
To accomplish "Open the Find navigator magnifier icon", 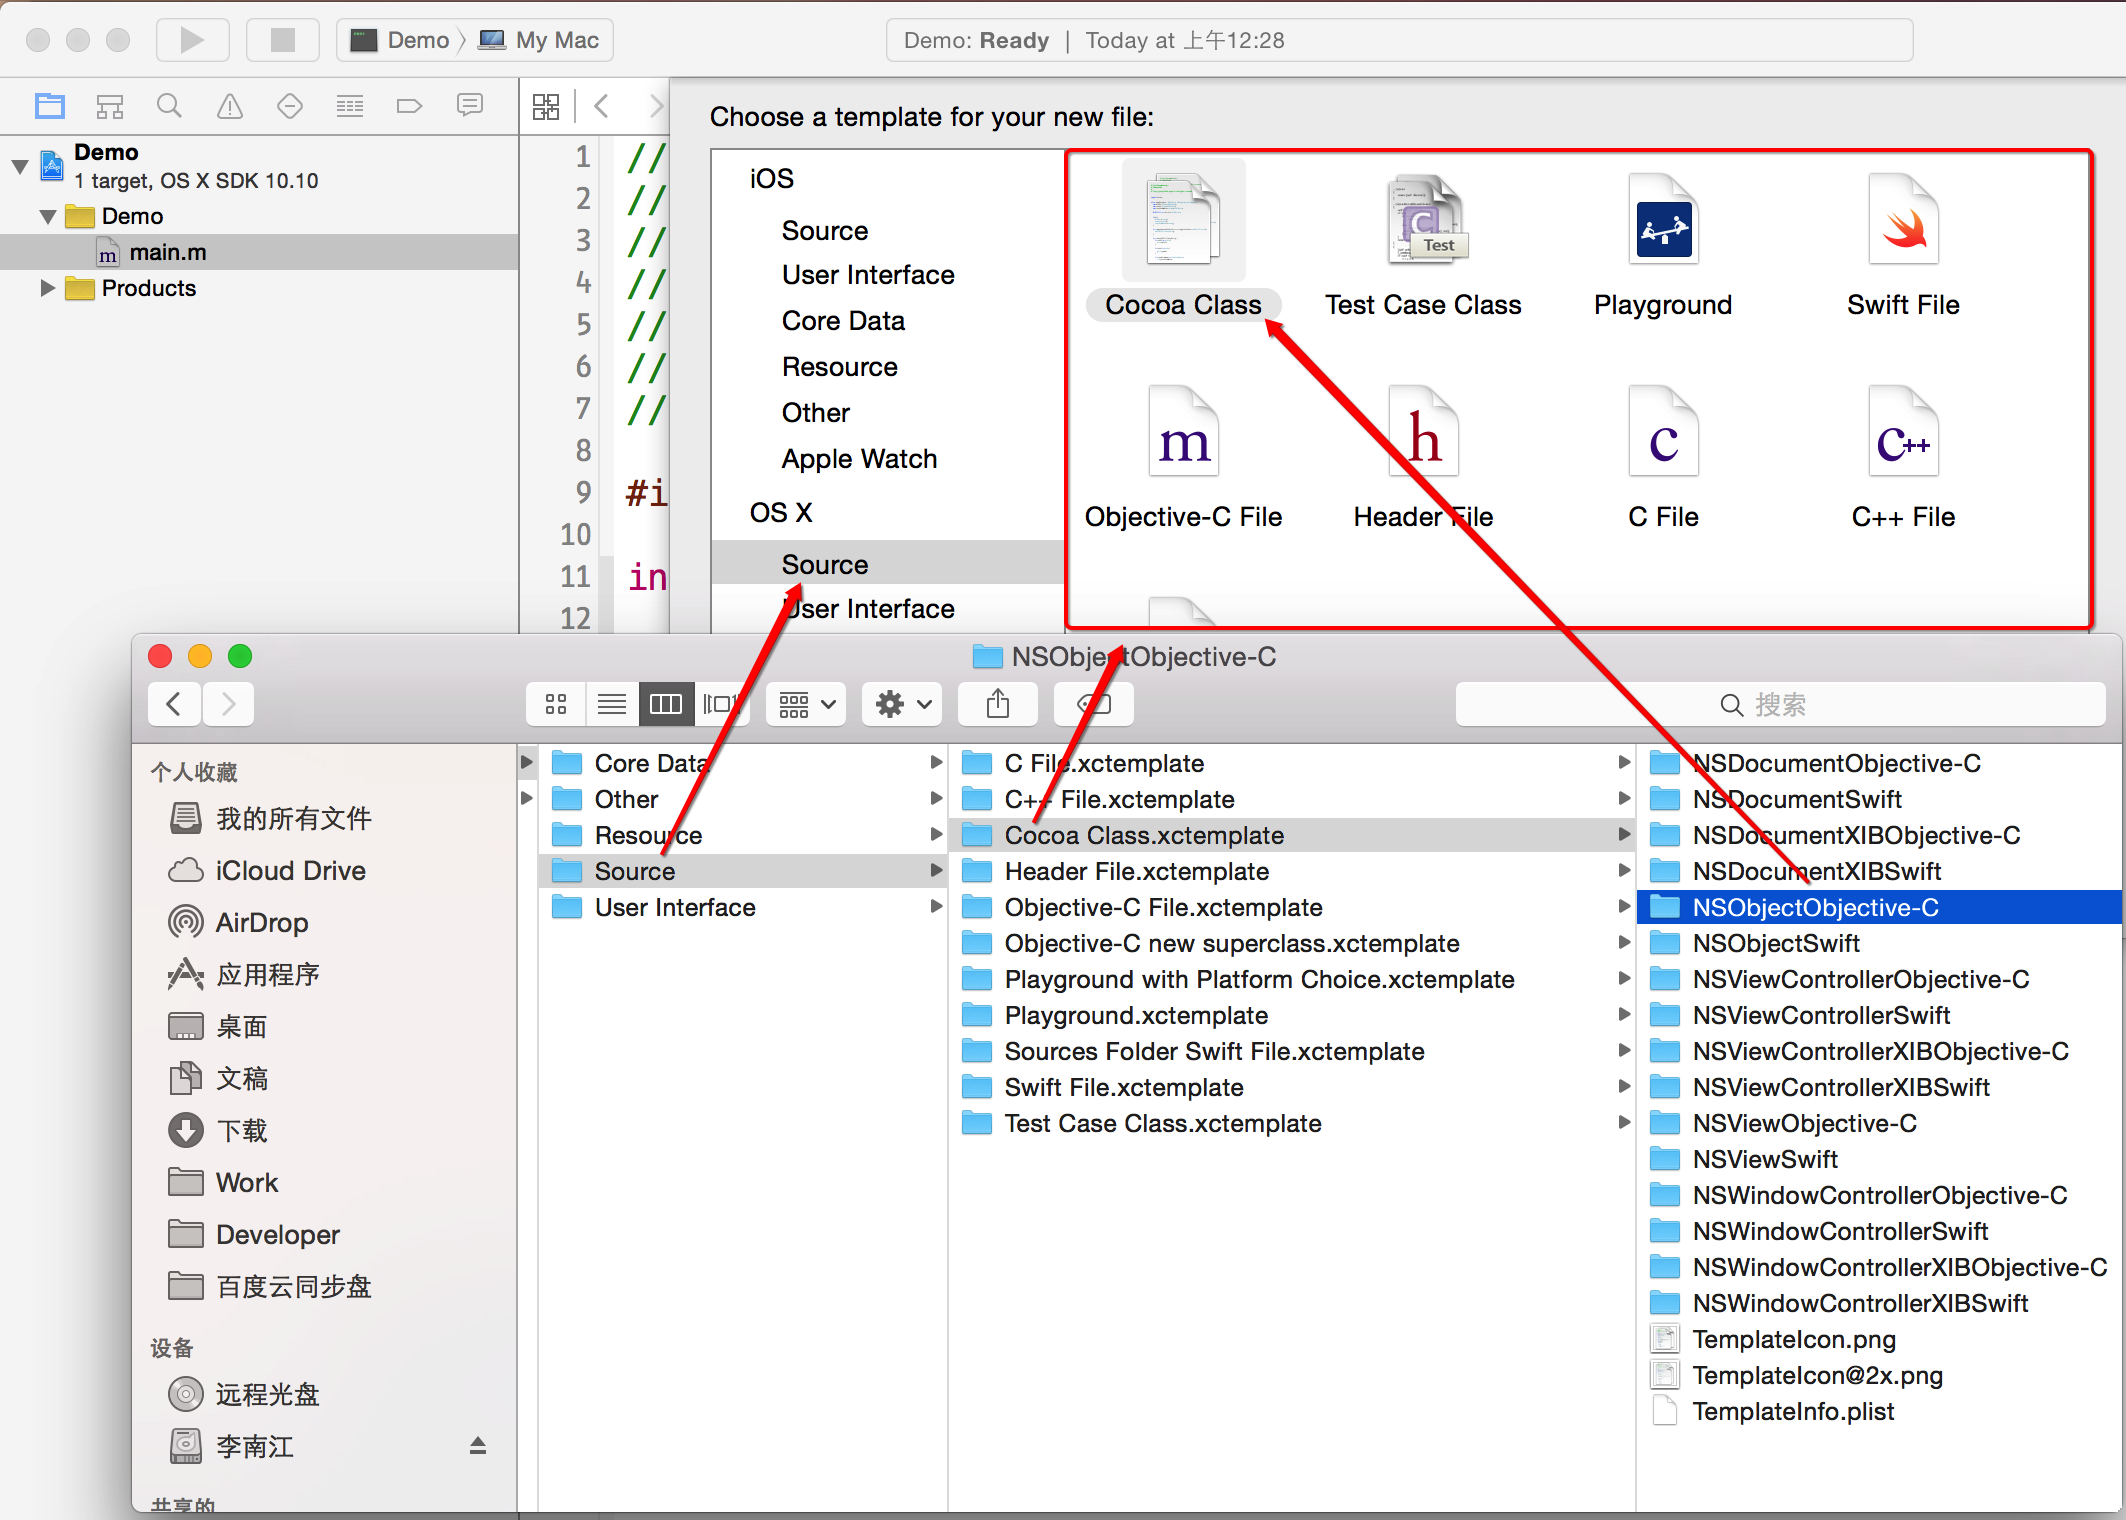I will click(x=170, y=105).
